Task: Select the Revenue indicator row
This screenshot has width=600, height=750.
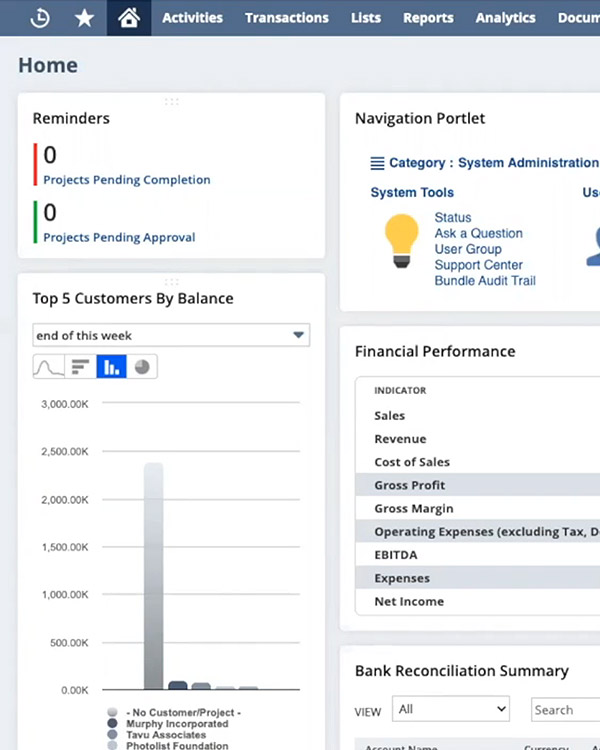Action: point(478,439)
